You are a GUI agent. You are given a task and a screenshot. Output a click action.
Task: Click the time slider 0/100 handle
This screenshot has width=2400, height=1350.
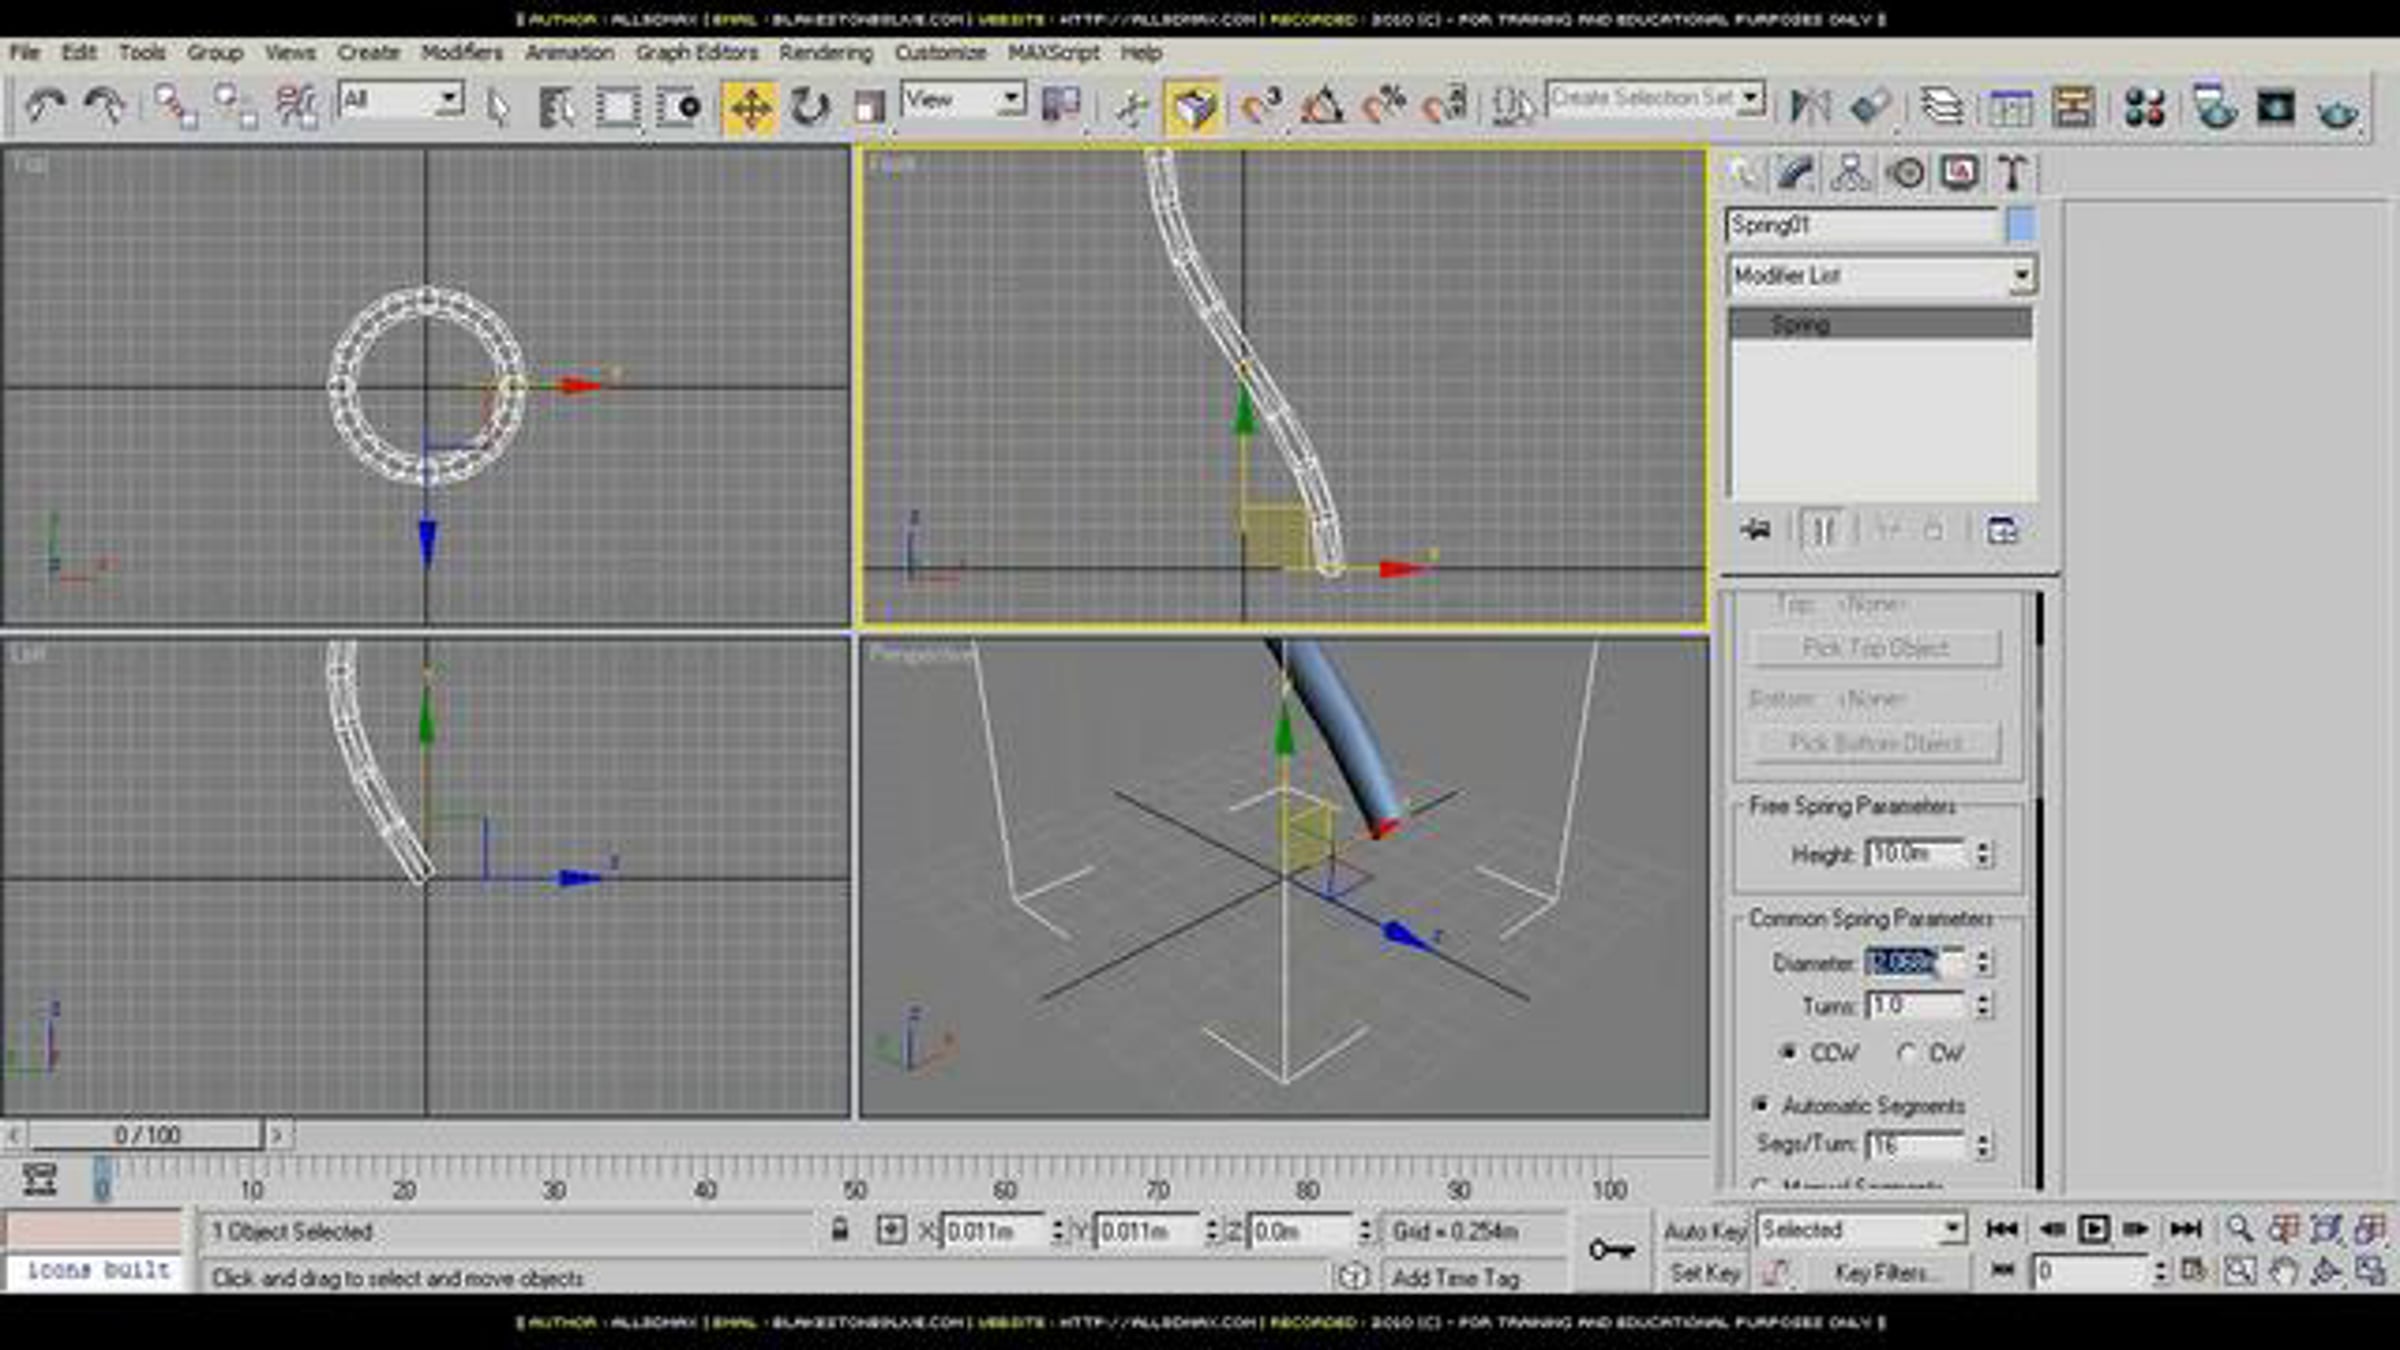pyautogui.click(x=146, y=1135)
